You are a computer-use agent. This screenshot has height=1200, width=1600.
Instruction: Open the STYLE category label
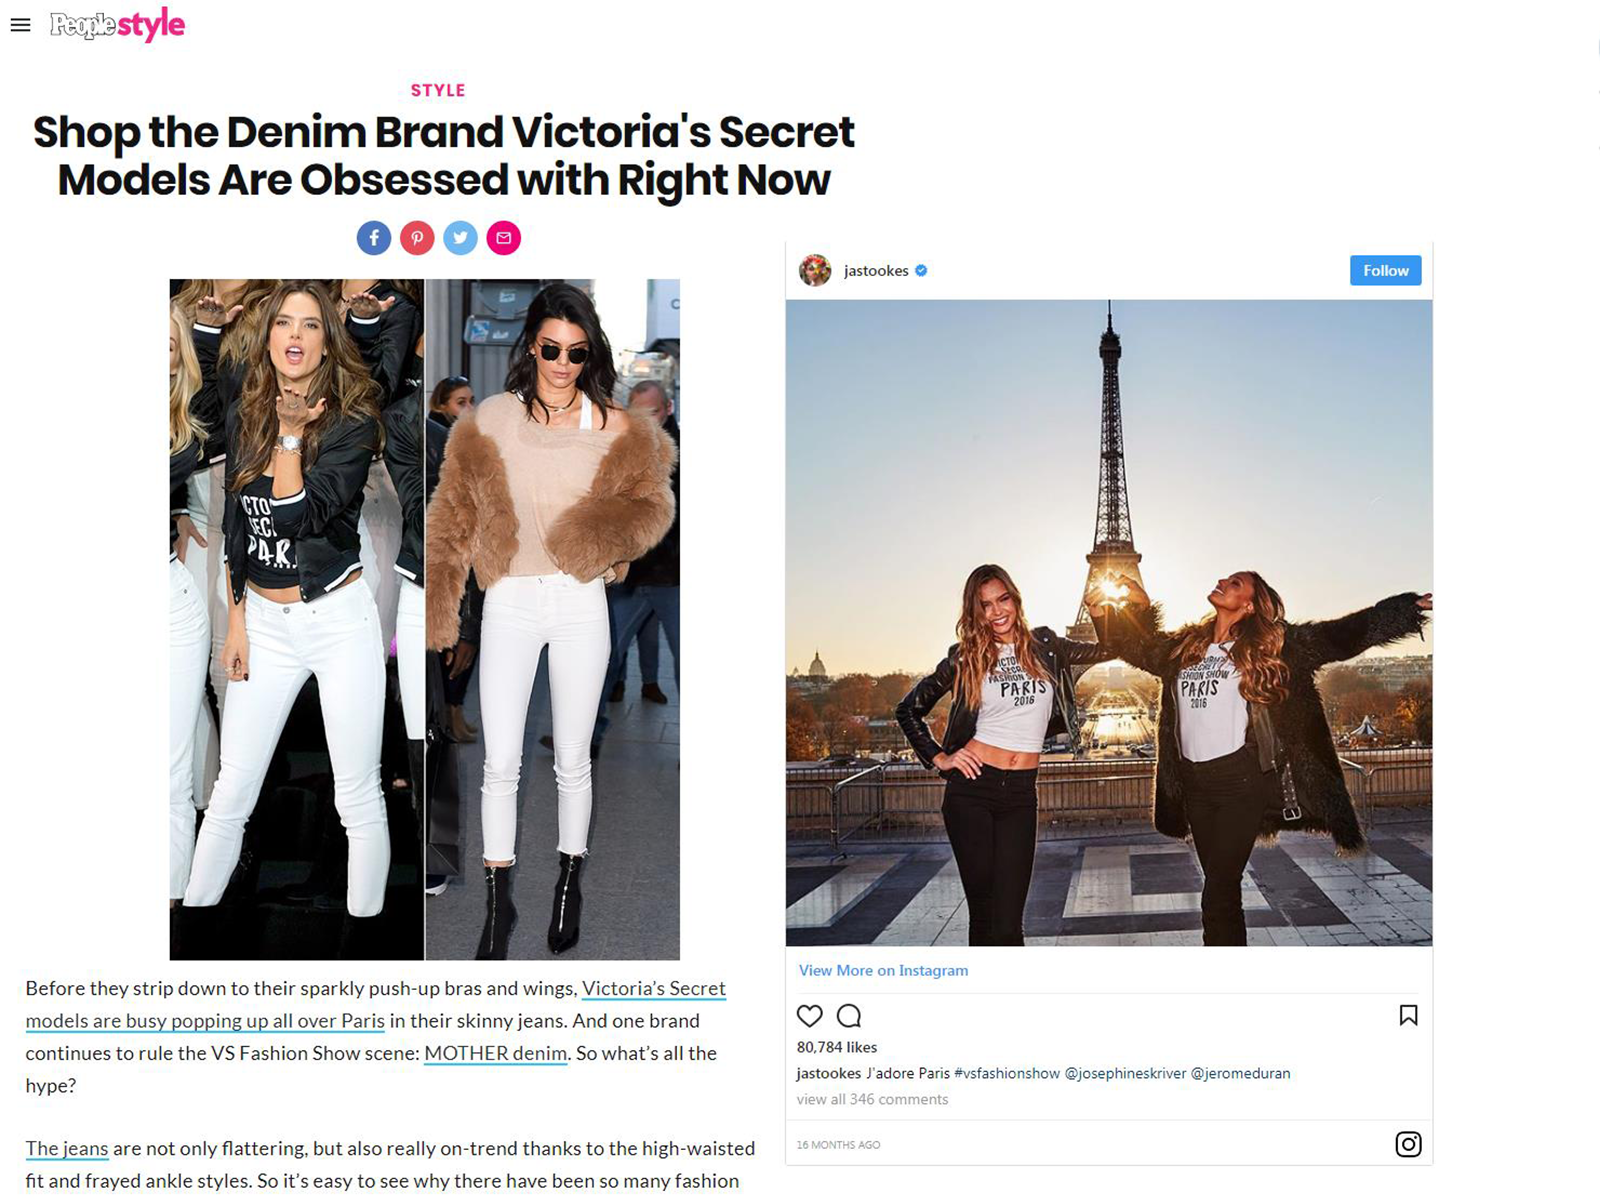pyautogui.click(x=438, y=90)
